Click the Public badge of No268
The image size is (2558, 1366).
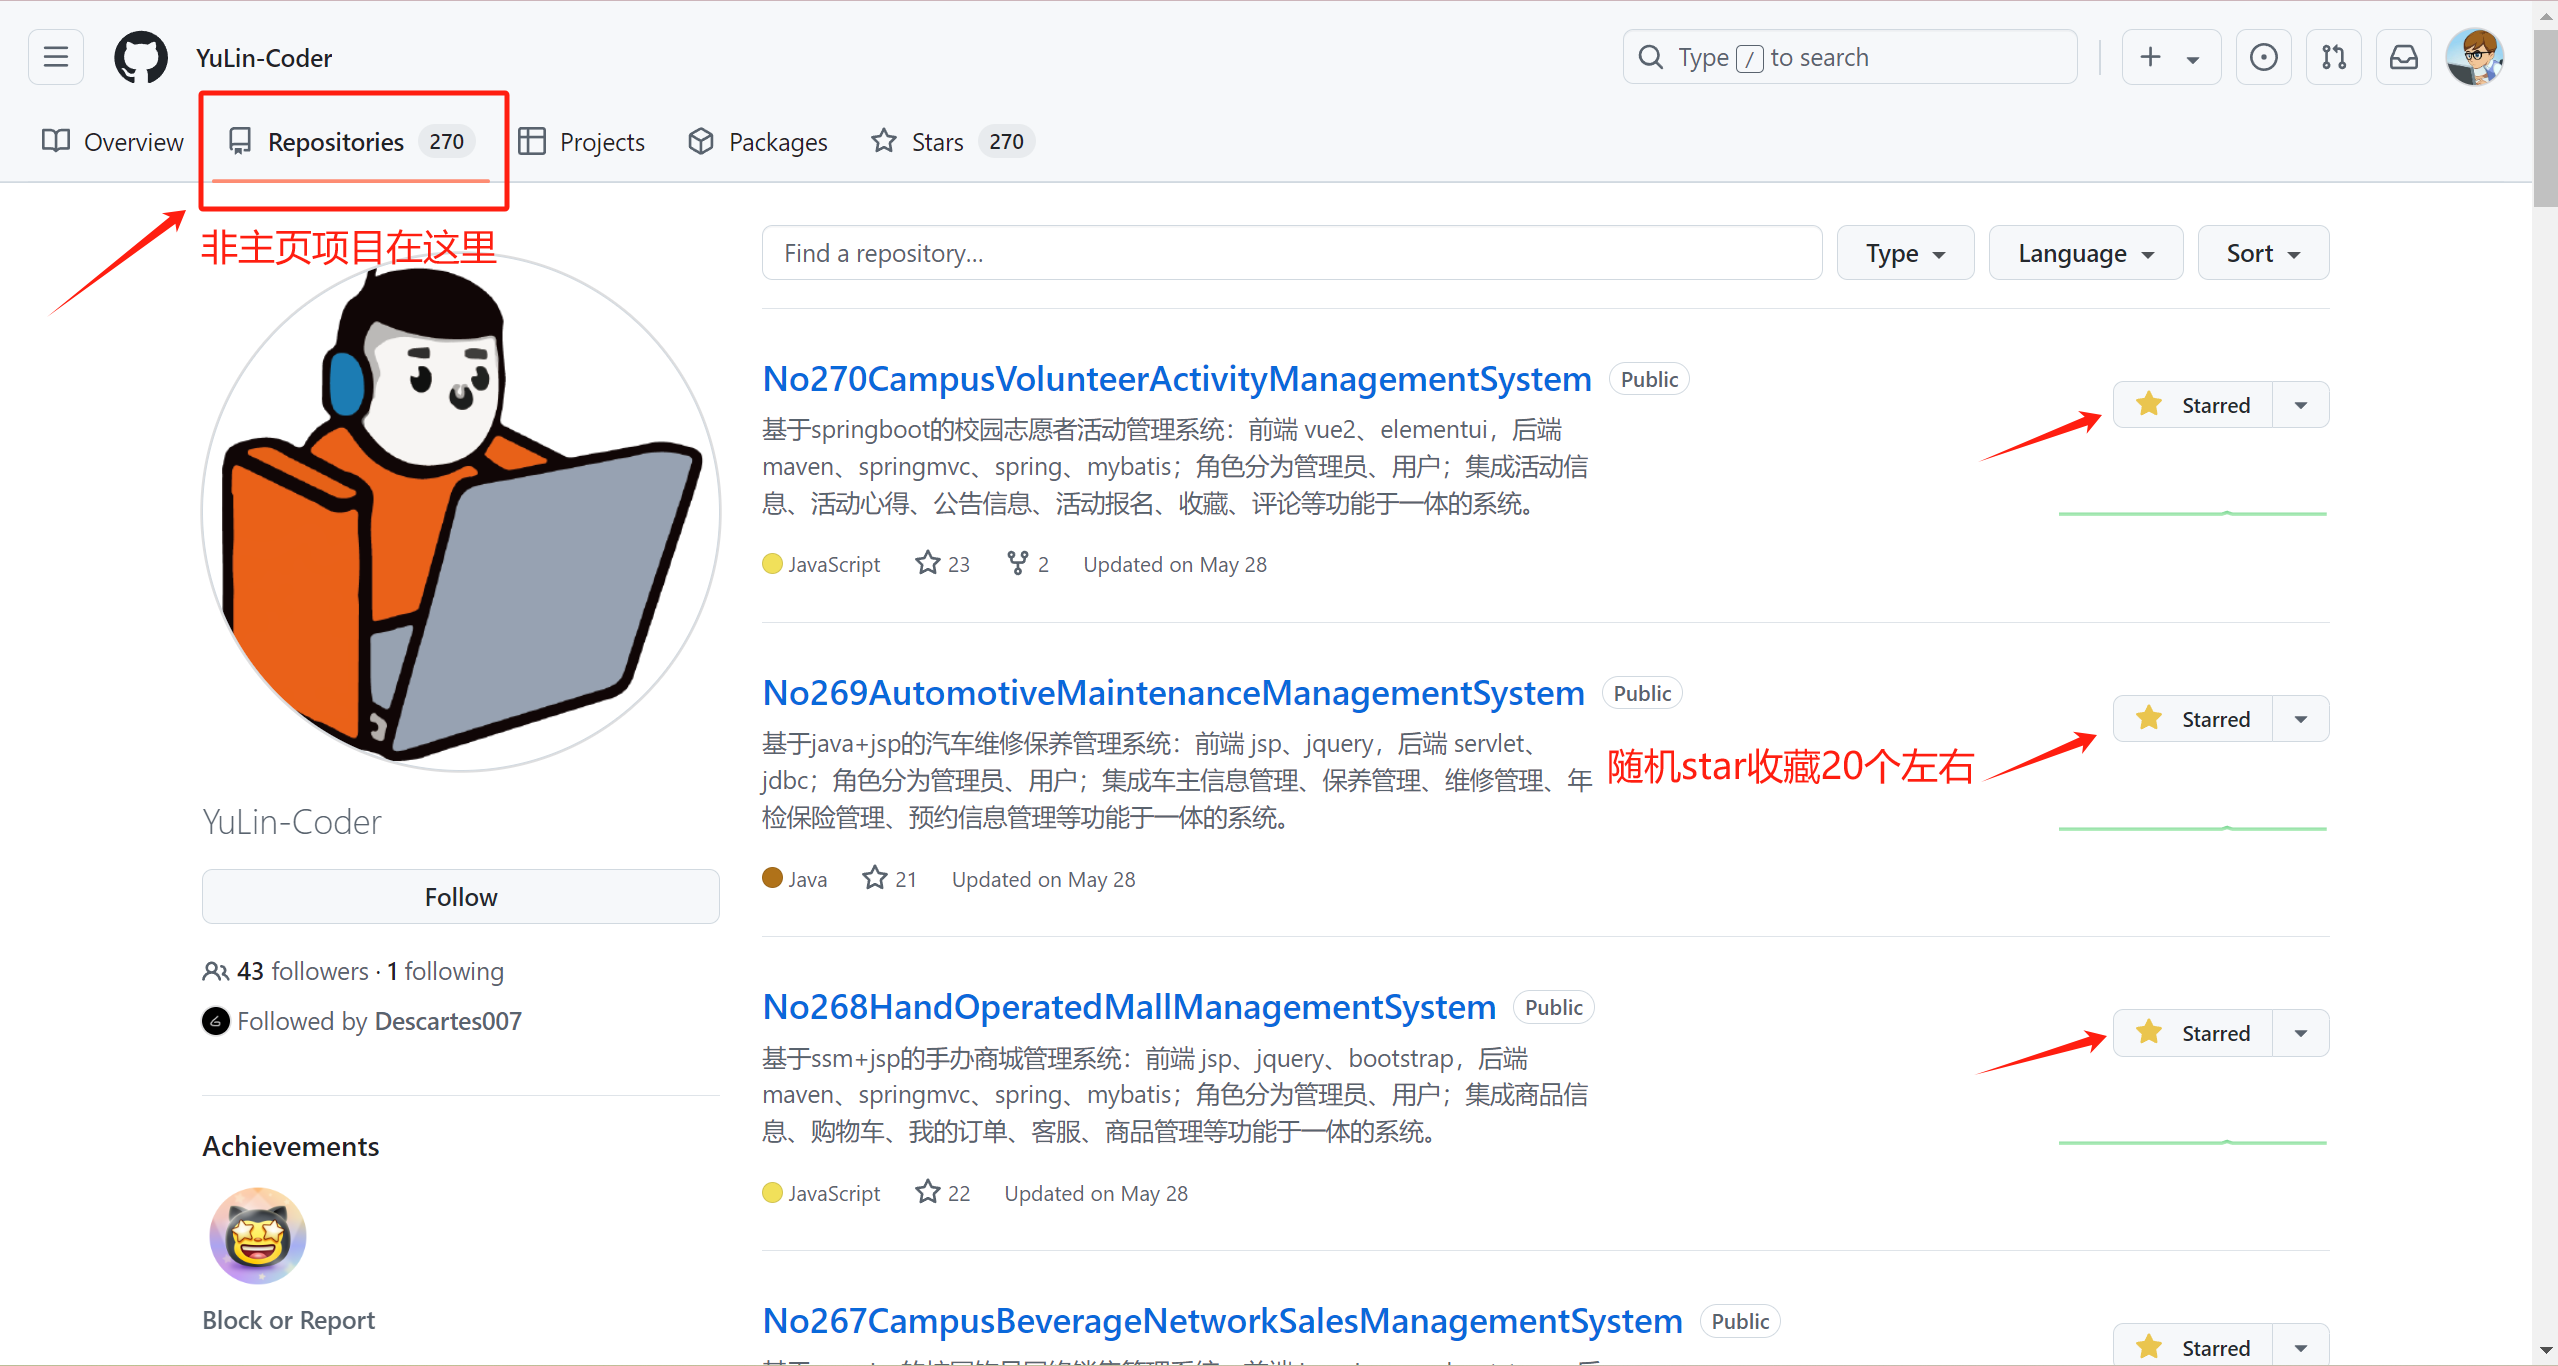(x=1553, y=1007)
